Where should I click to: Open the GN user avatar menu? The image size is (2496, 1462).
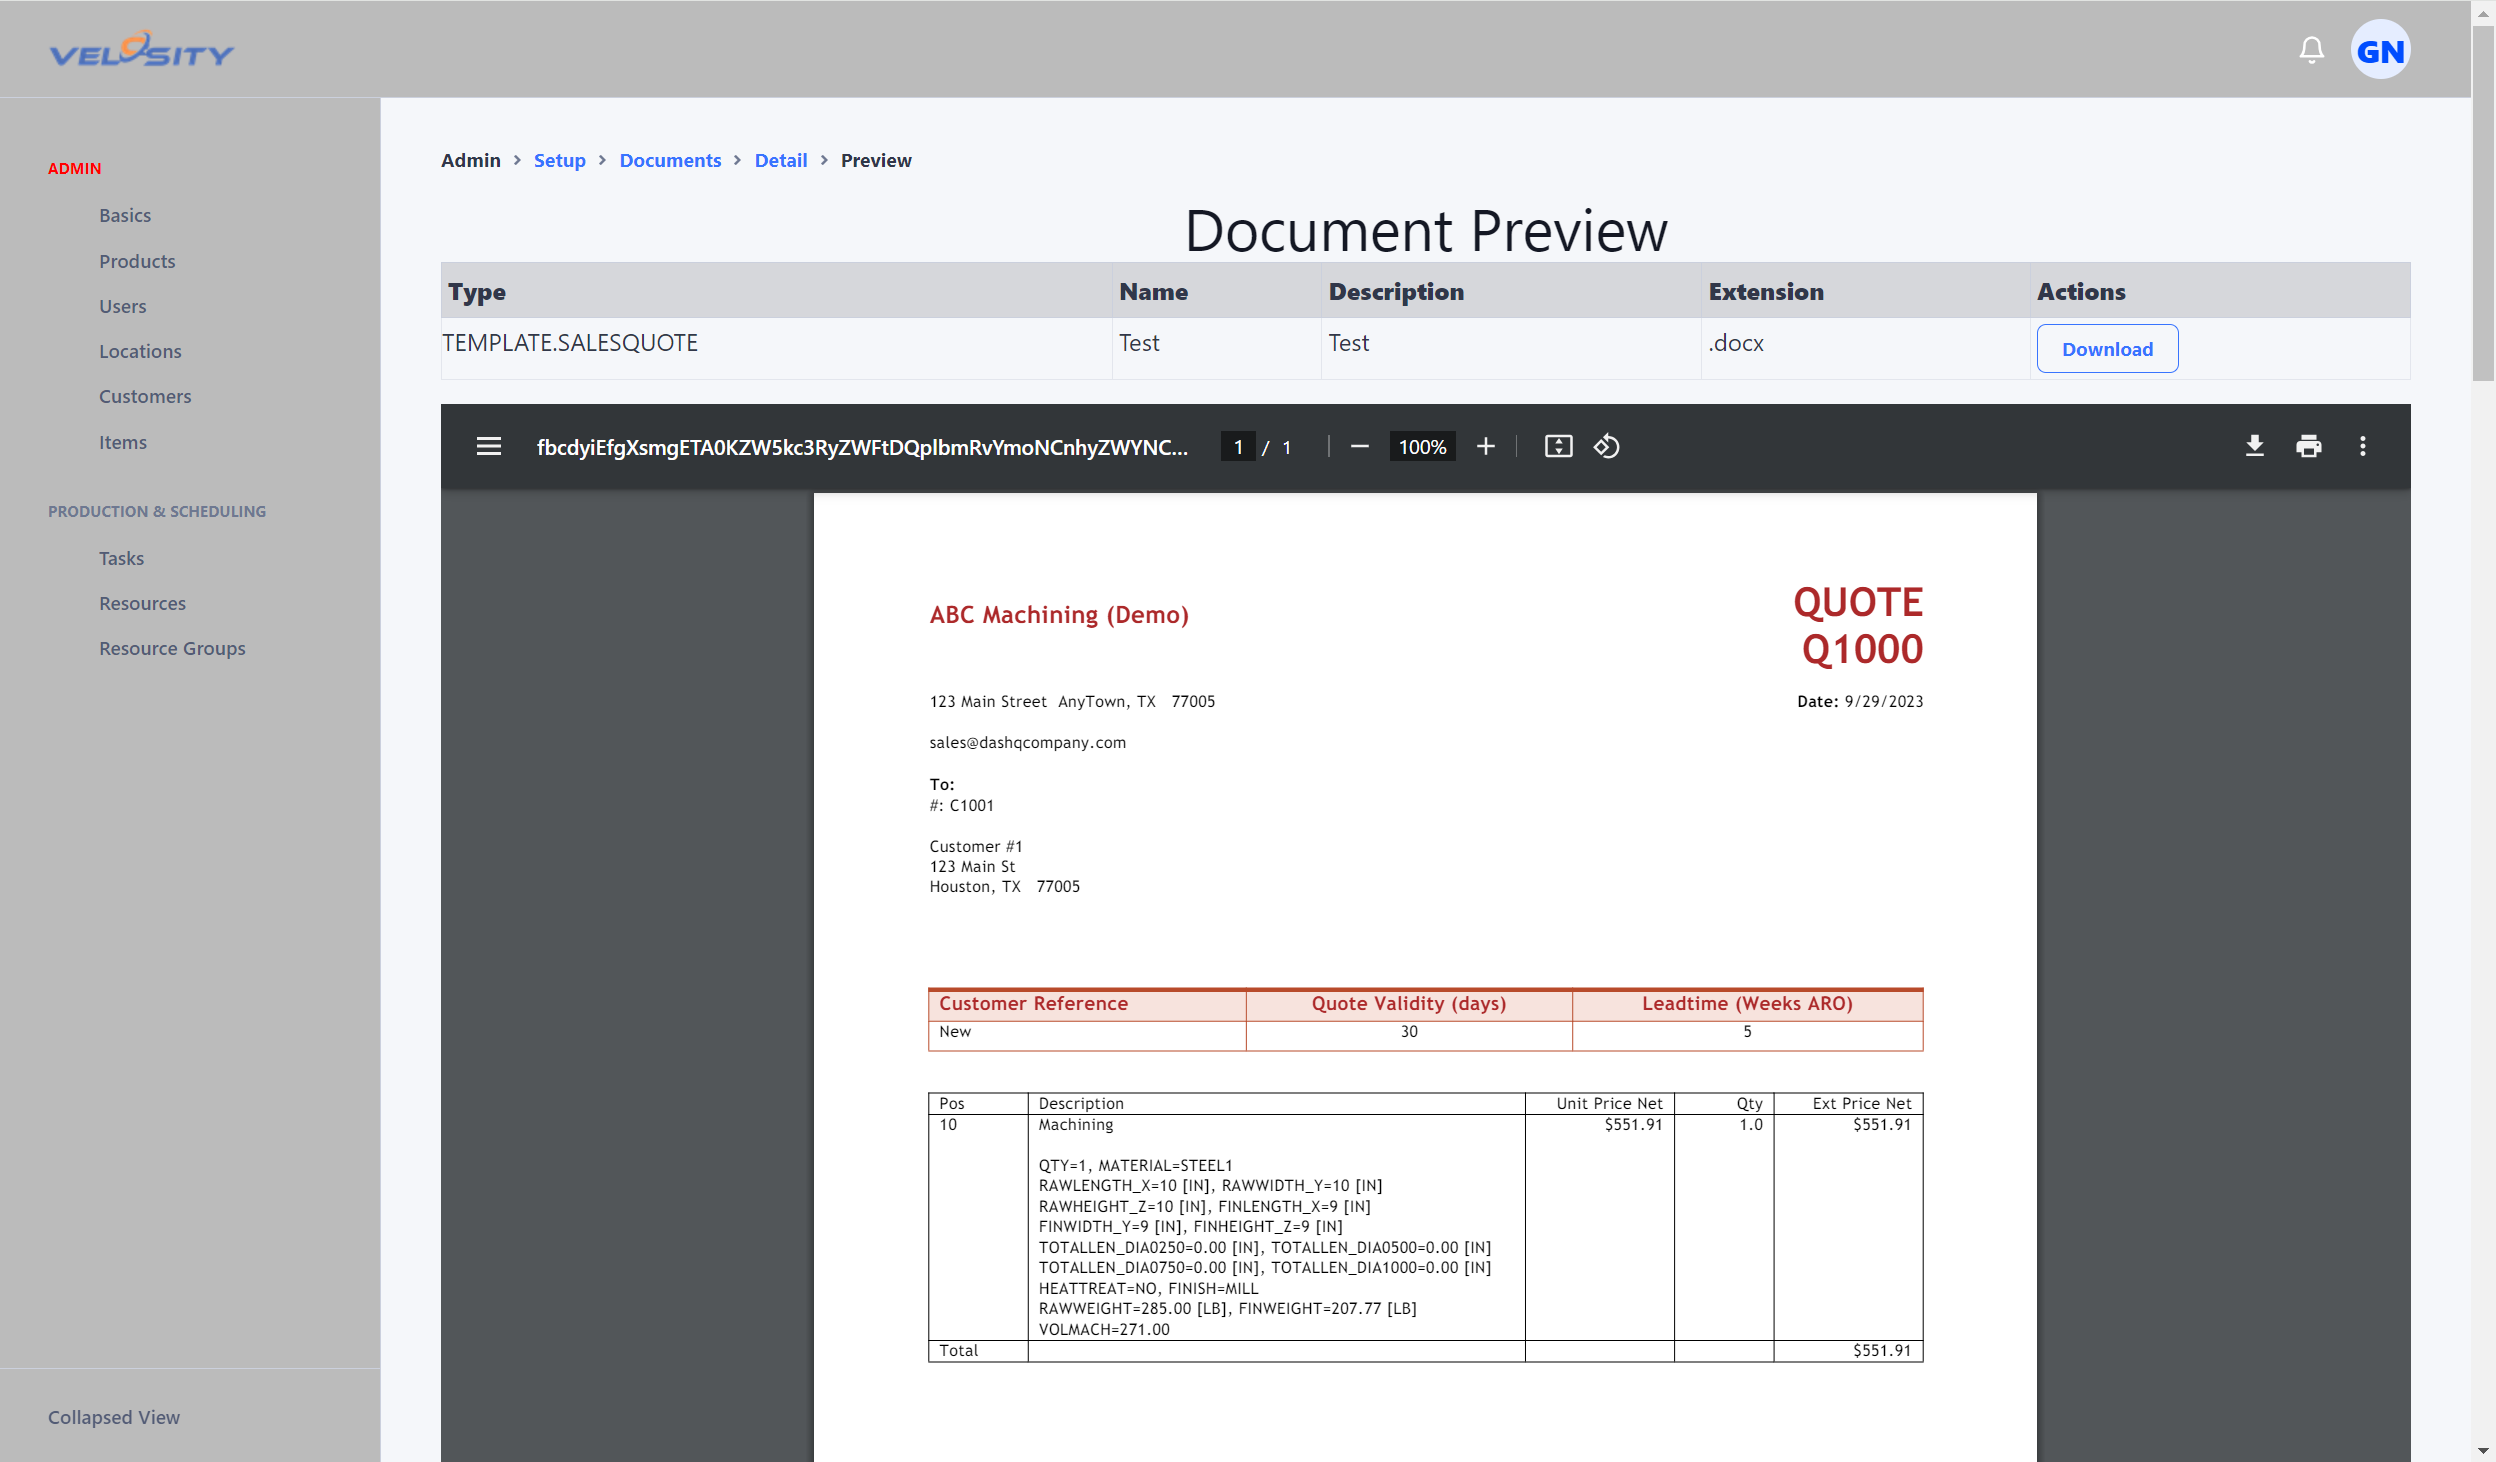(2380, 50)
